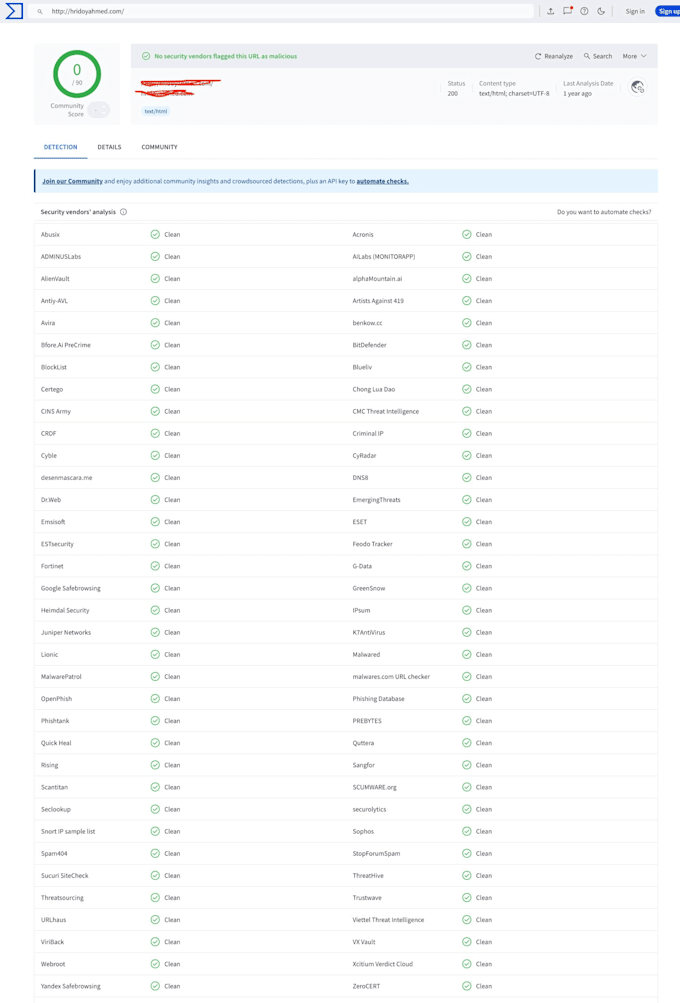Click content type "text/html; charset=UTF-8" value
680x1003 pixels.
[x=514, y=93]
